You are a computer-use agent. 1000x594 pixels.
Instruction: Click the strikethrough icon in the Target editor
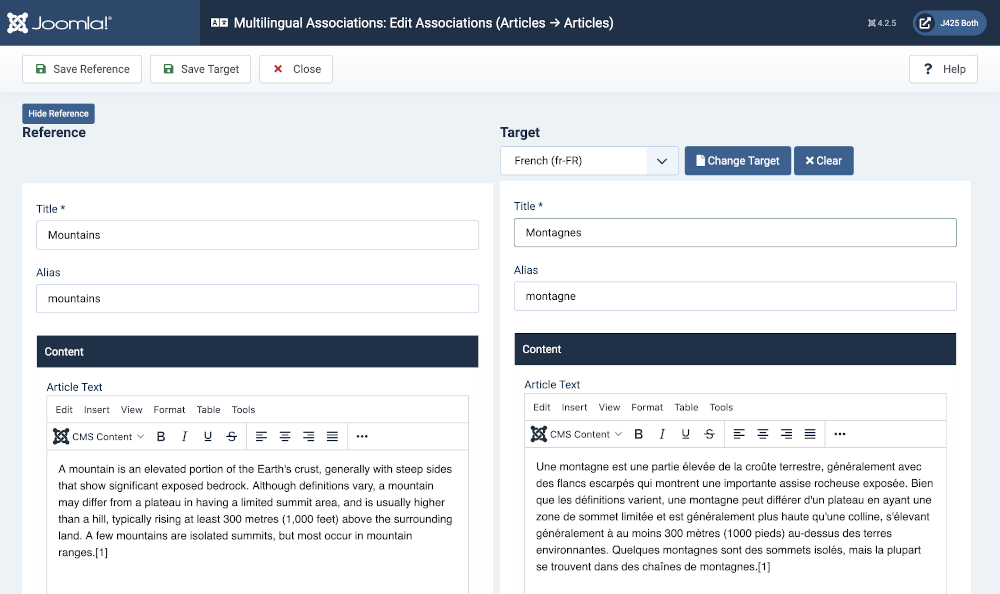710,434
